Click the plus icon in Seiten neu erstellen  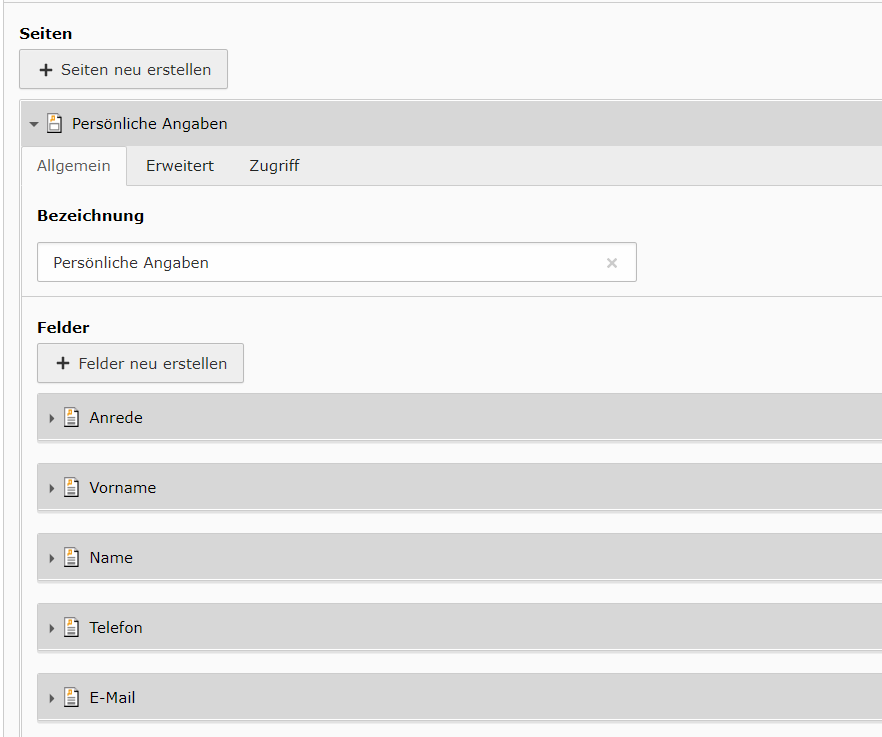pyautogui.click(x=46, y=70)
